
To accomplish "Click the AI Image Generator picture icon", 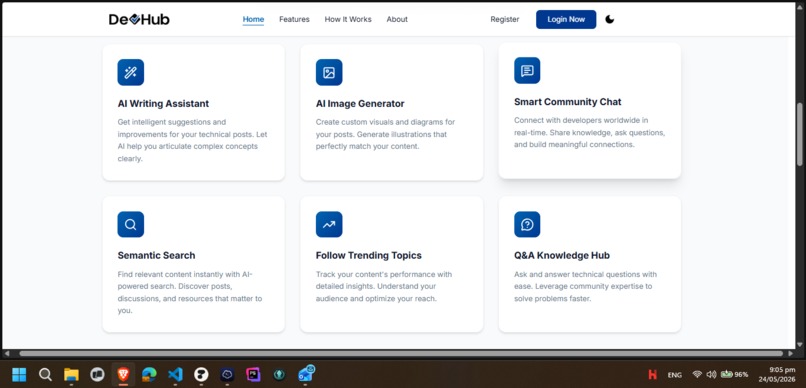I will (329, 72).
